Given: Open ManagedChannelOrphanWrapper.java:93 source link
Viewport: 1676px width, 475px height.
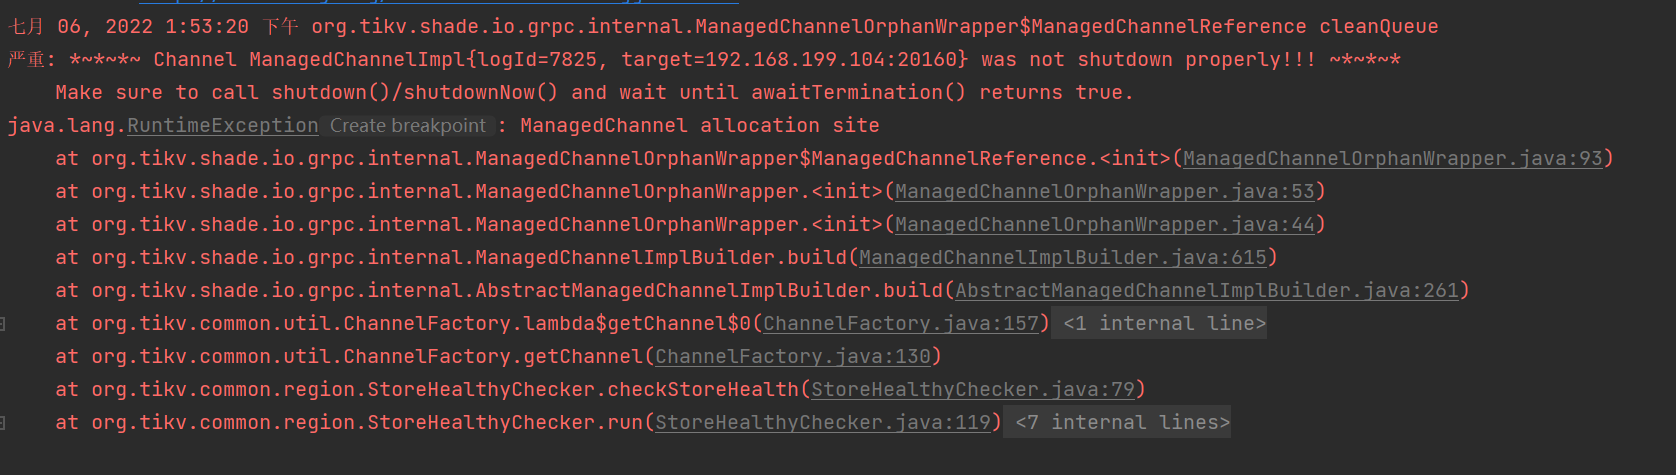Looking at the screenshot, I should tap(1392, 159).
